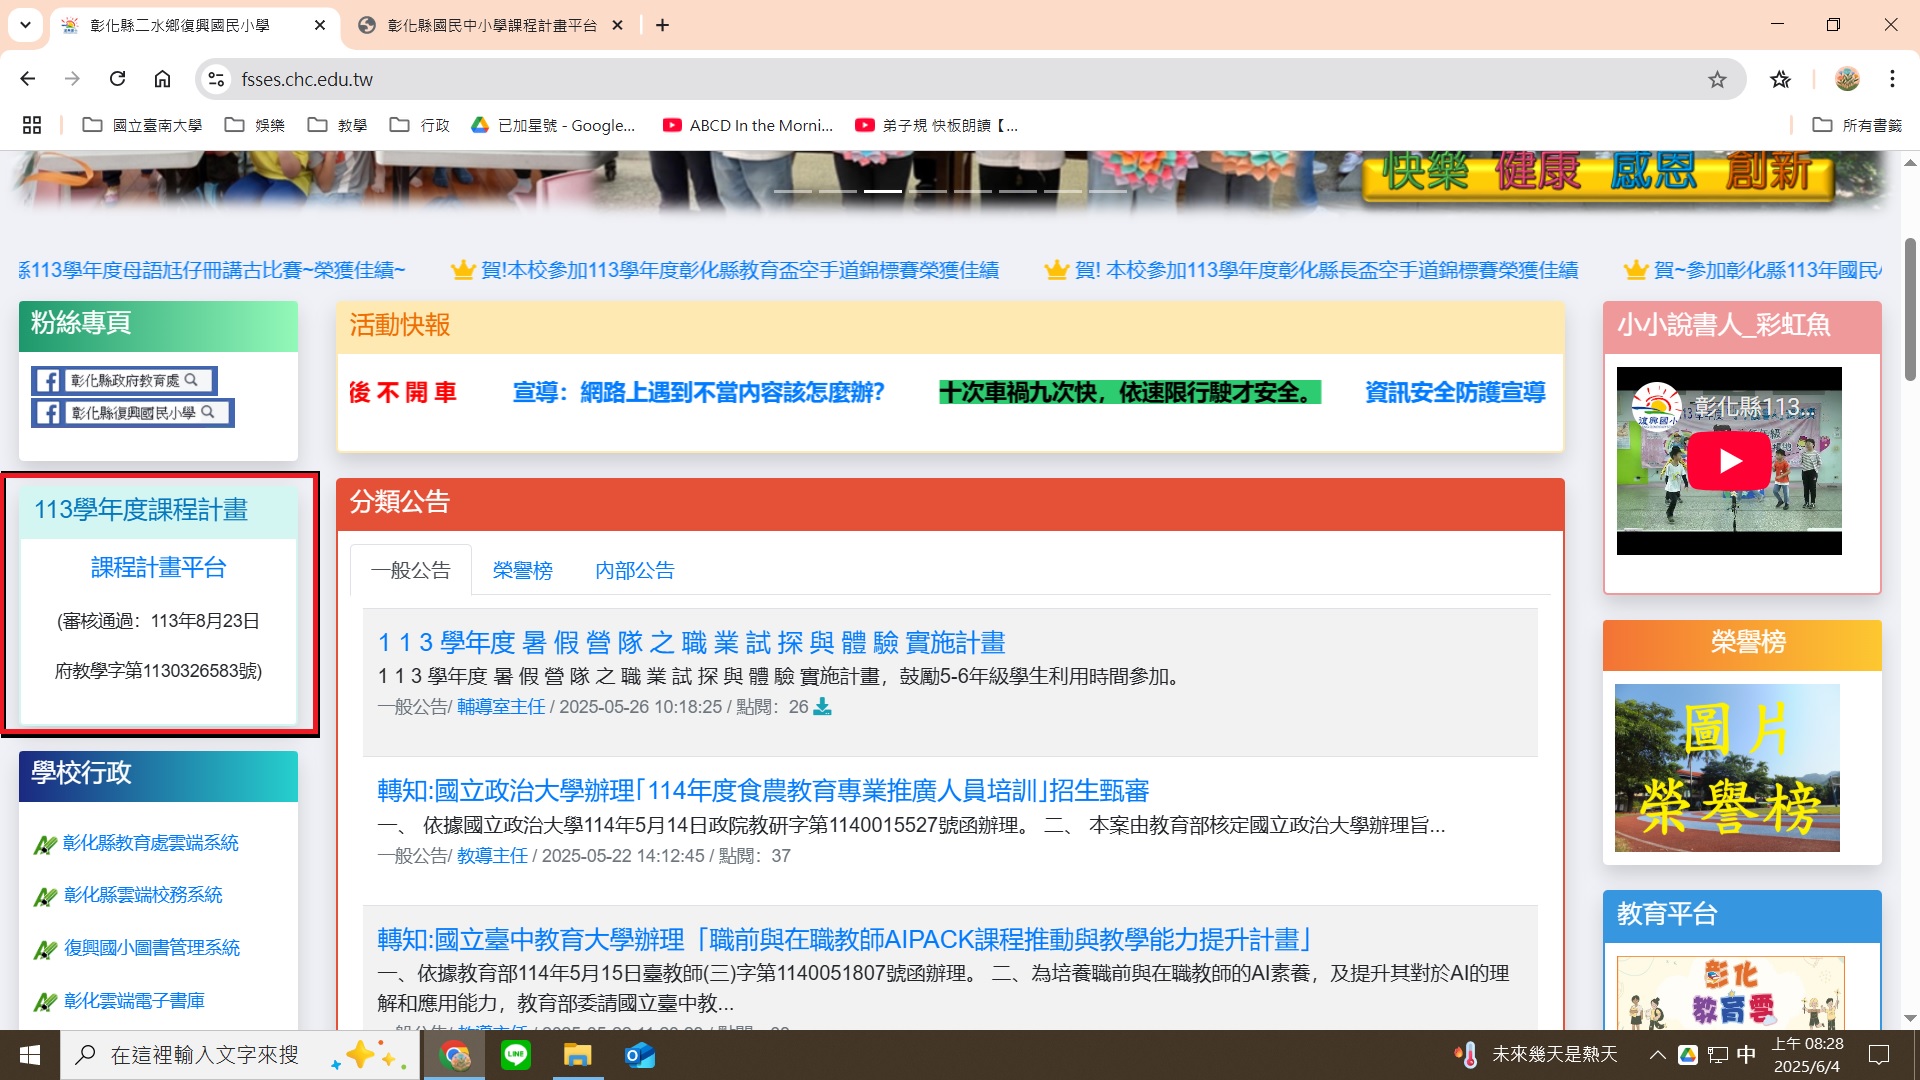
Task: Open the 教學 bookmarks folder
Action: coord(338,125)
